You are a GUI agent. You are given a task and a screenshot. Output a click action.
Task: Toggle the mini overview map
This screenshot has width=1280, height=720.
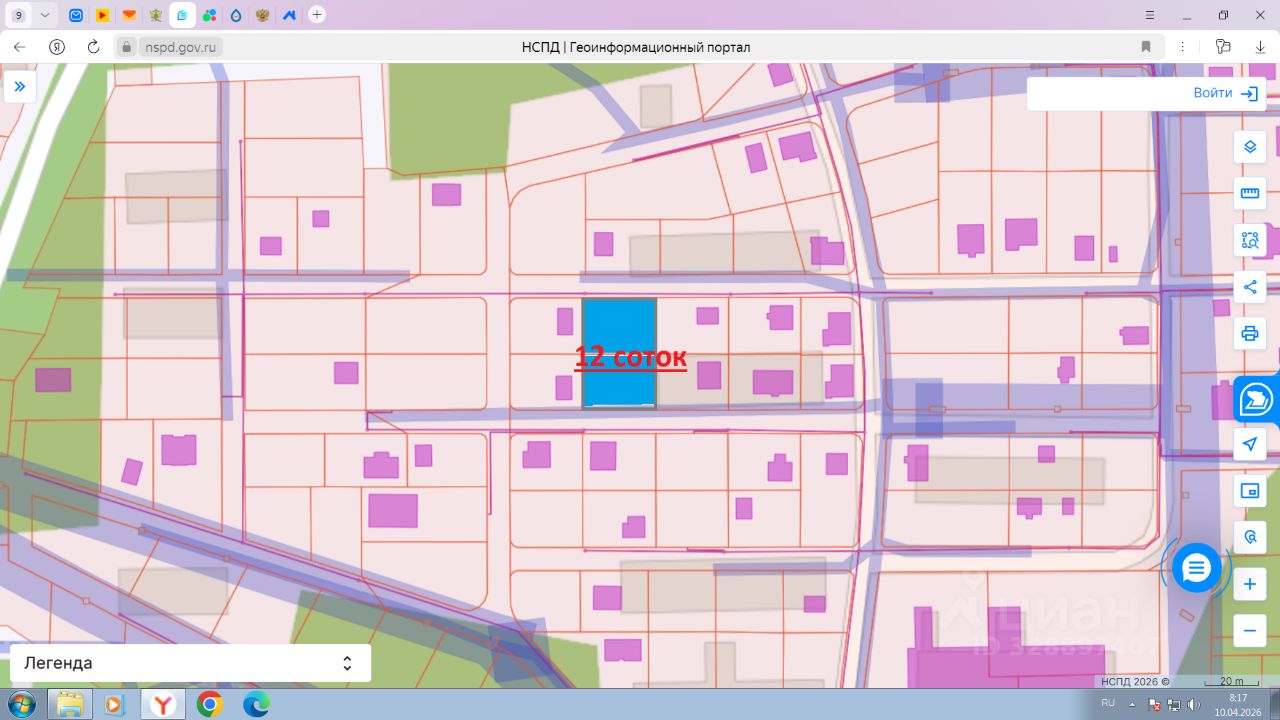[x=1249, y=491]
